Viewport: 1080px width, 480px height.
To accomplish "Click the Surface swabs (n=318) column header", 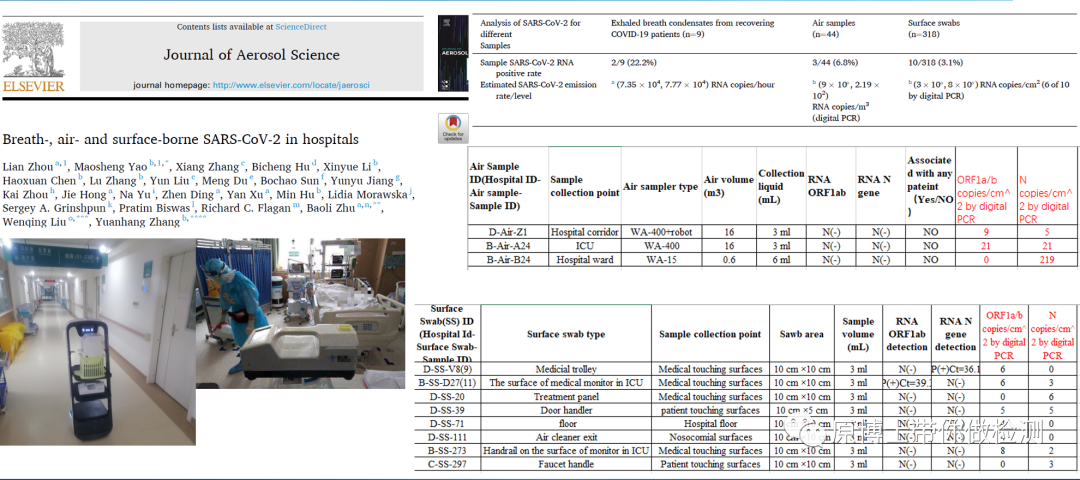I will click(x=934, y=28).
